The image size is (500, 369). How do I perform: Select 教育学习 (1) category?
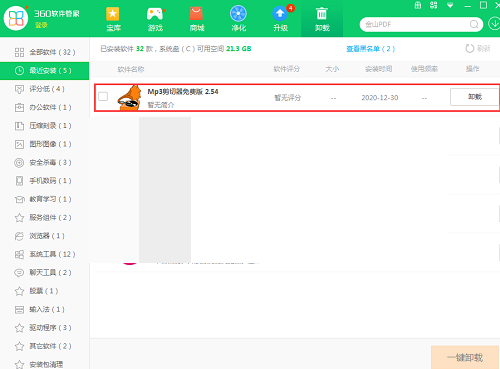pyautogui.click(x=44, y=199)
